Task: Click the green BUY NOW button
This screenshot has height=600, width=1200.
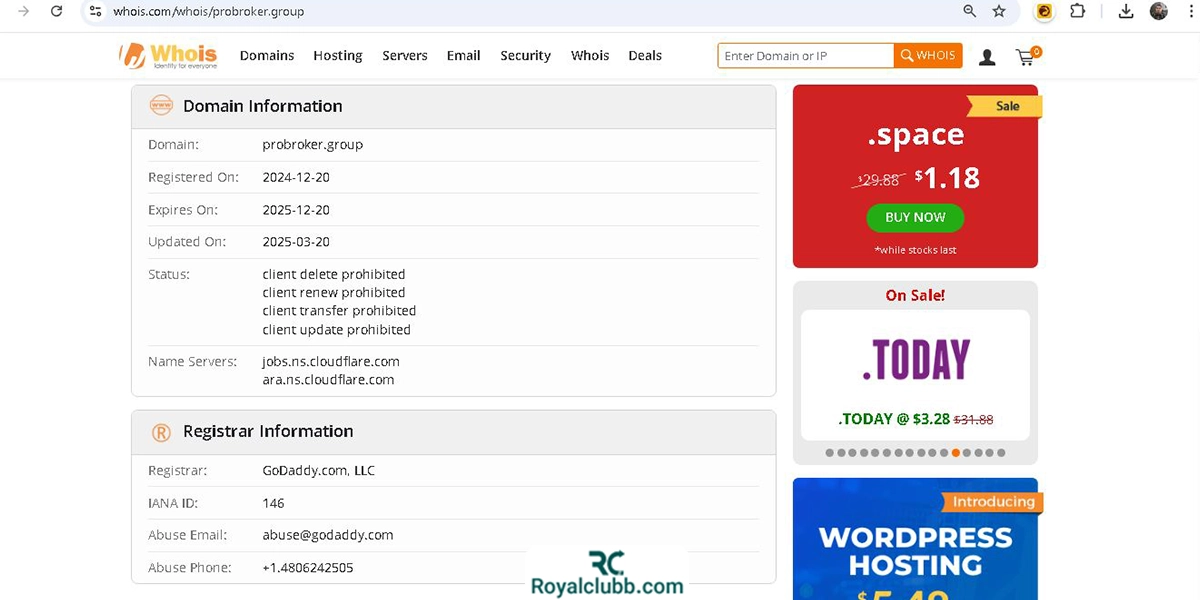Action: [915, 217]
